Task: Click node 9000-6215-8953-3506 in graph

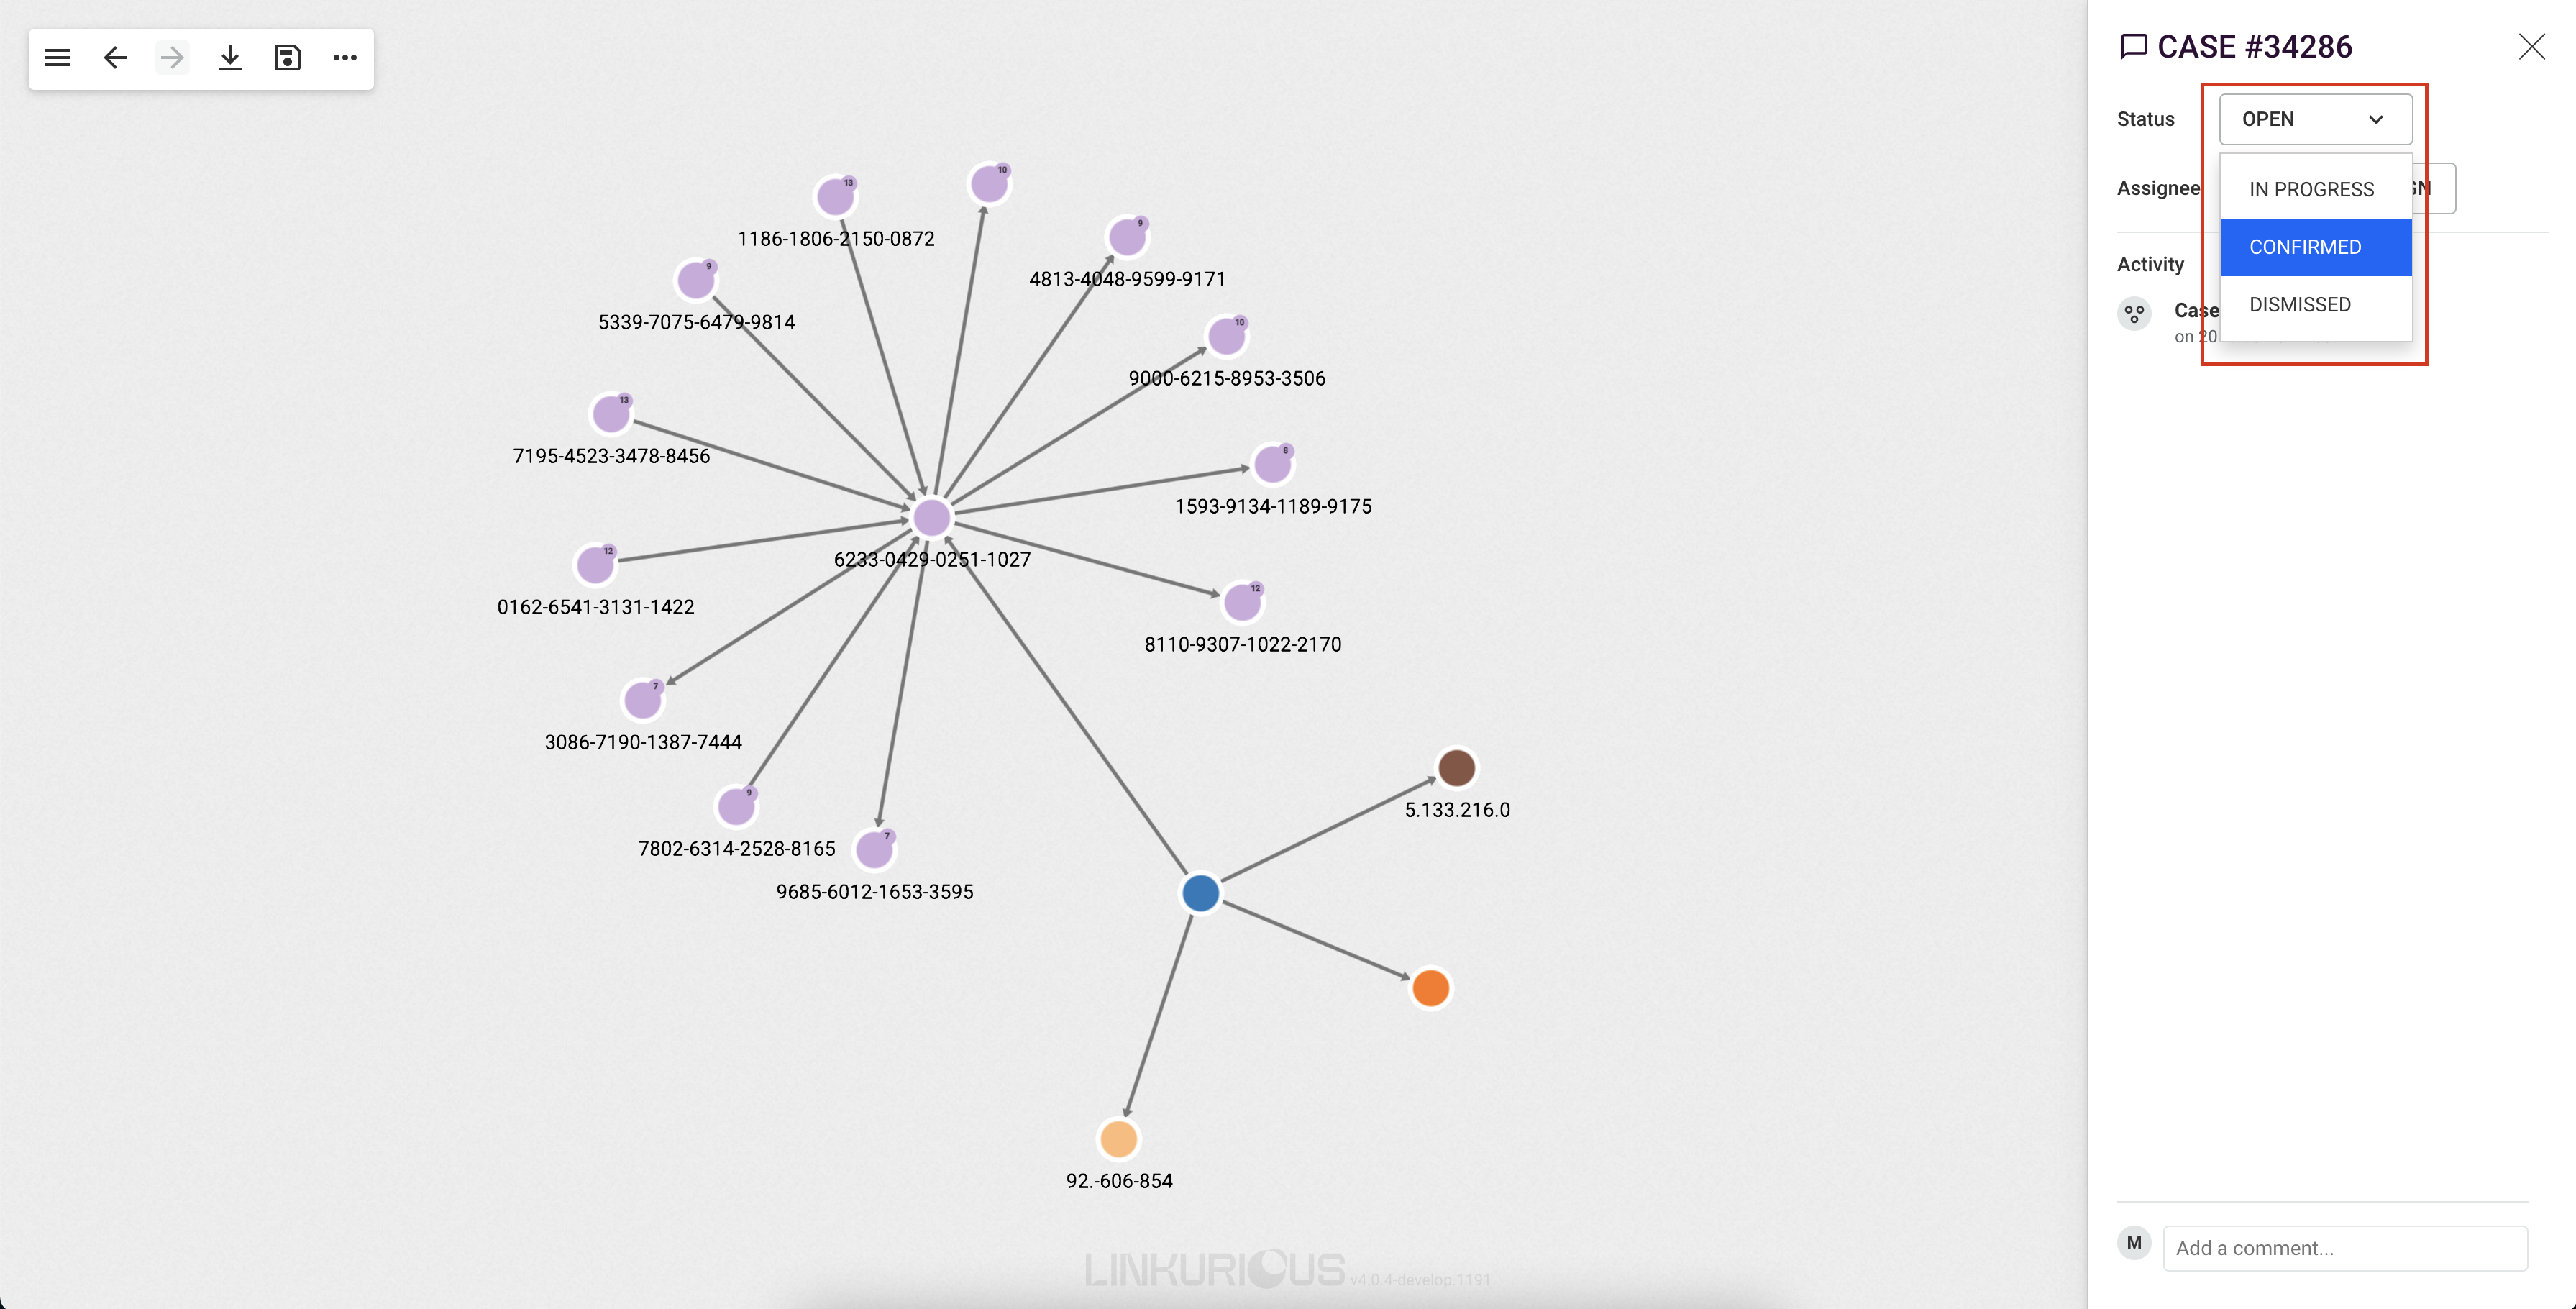Action: coord(1225,334)
